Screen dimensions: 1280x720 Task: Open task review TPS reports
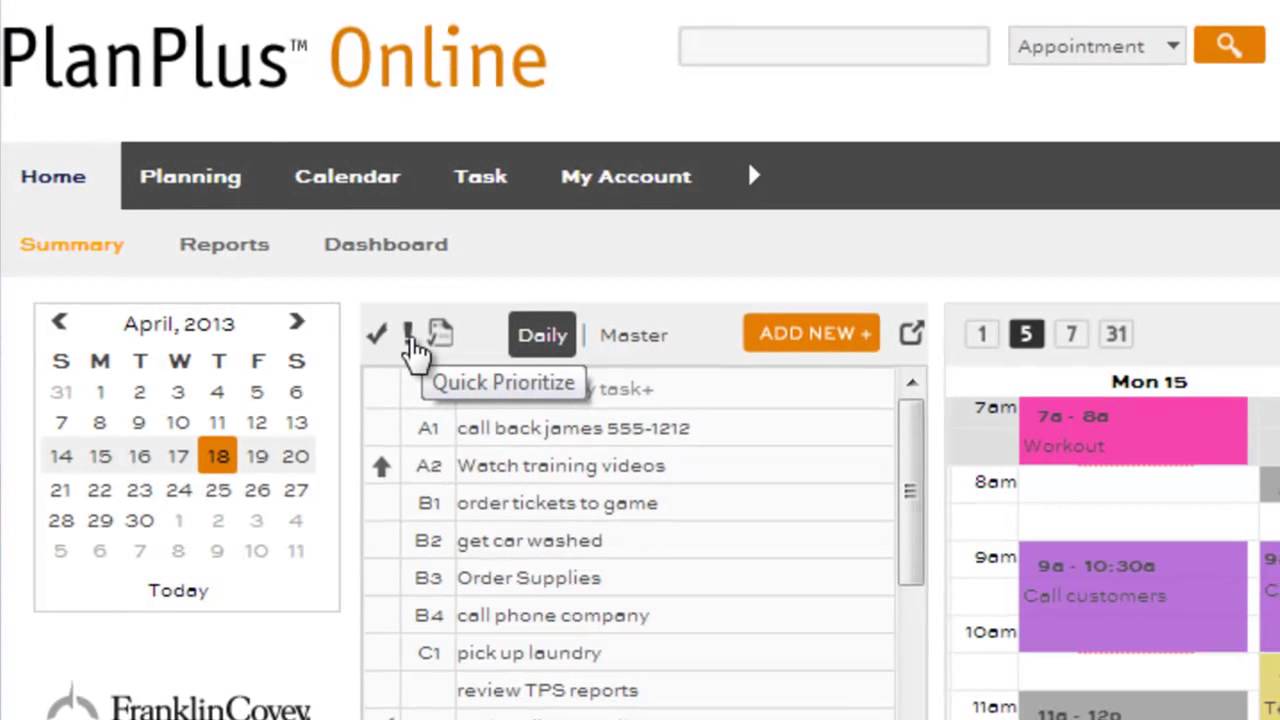[x=547, y=690]
